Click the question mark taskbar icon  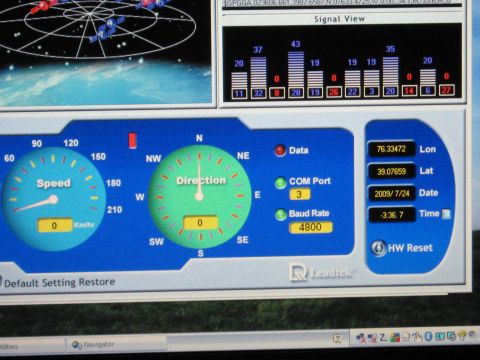(x=337, y=339)
